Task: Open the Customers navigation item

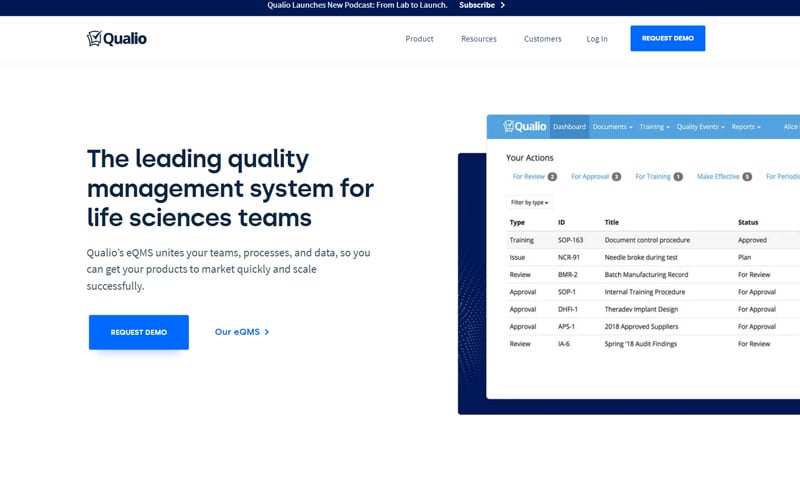Action: 542,39
